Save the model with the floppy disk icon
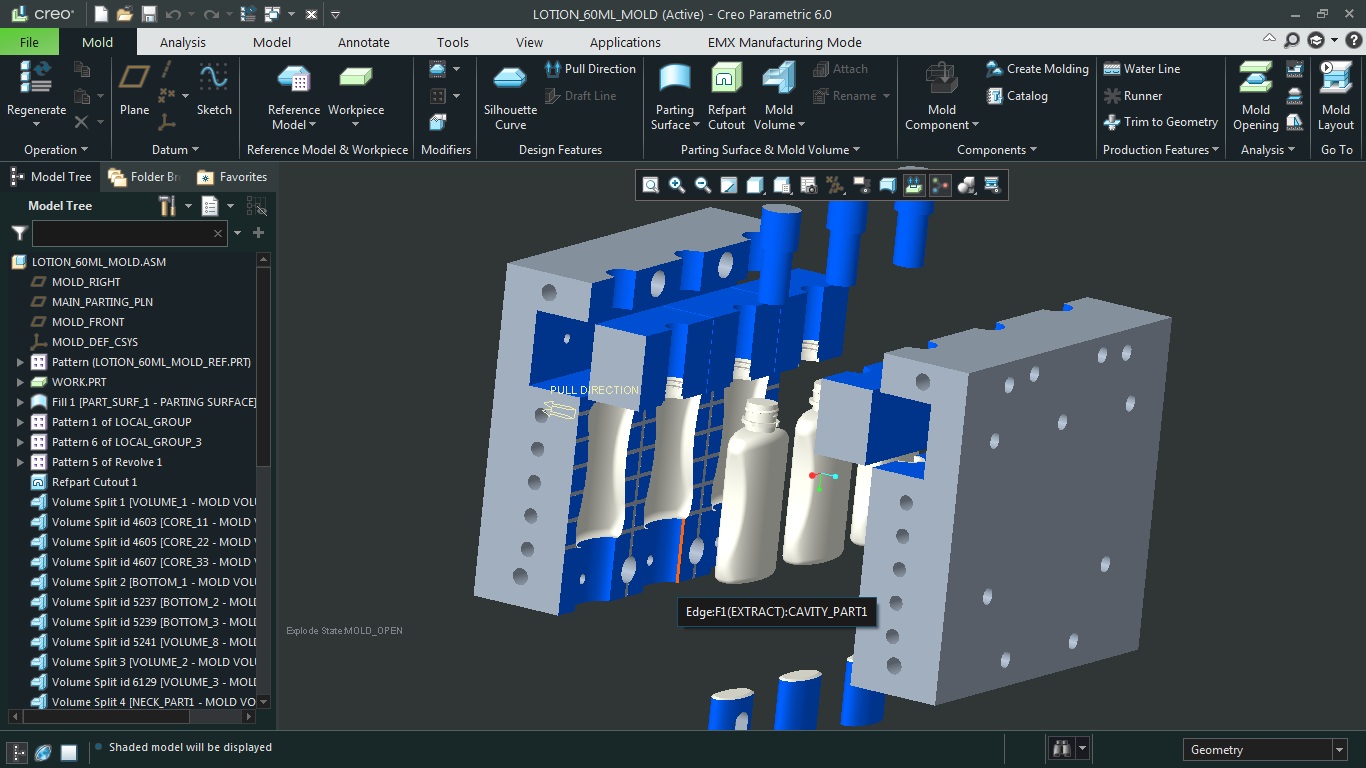The height and width of the screenshot is (768, 1366). pos(149,14)
